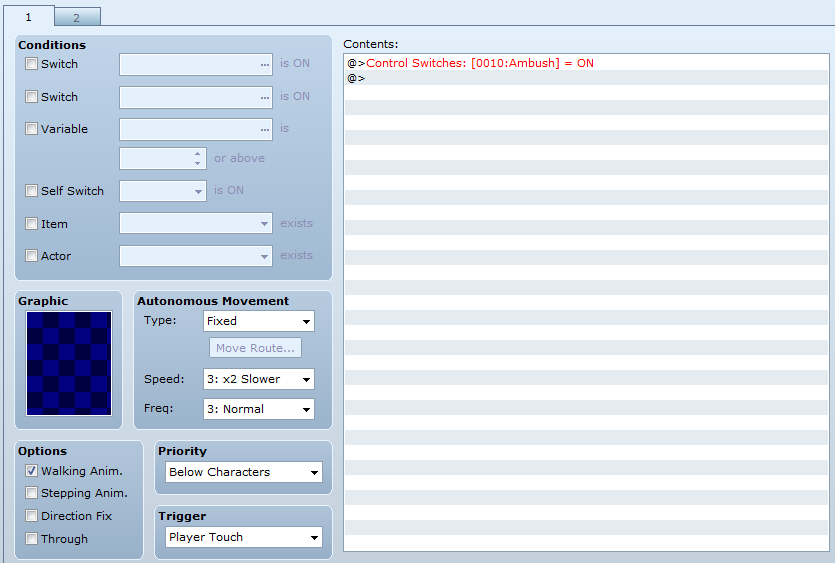Screen dimensions: 835x563
Task: Turn on the Direction Fix option
Action: tap(32, 516)
